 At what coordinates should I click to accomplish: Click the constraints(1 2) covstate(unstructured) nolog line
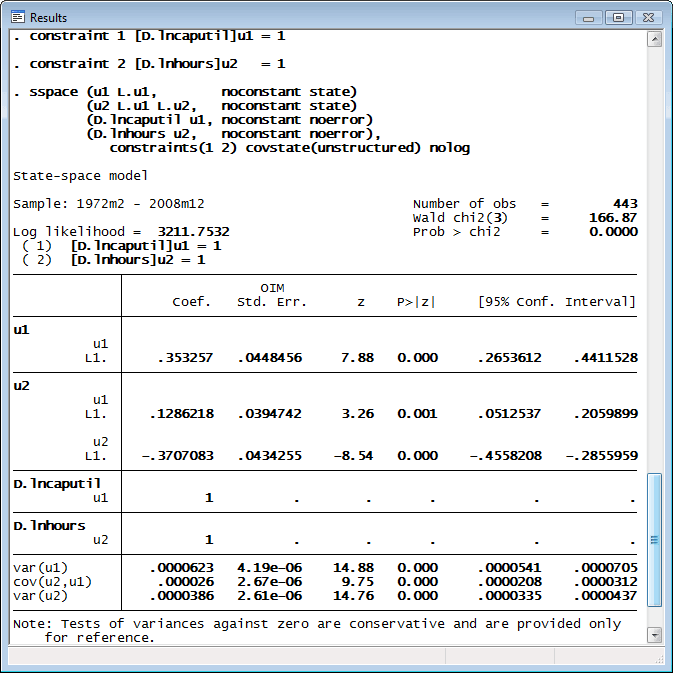pyautogui.click(x=290, y=148)
